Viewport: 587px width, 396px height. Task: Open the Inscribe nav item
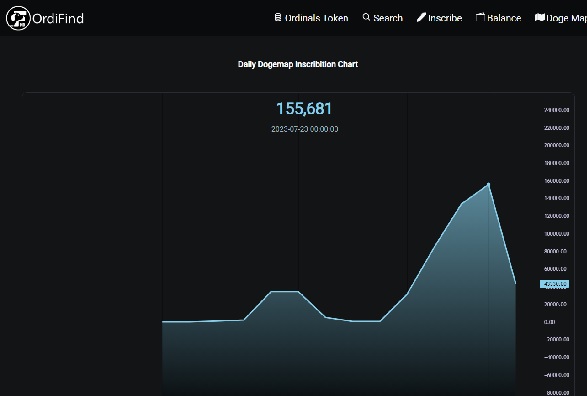pos(440,18)
